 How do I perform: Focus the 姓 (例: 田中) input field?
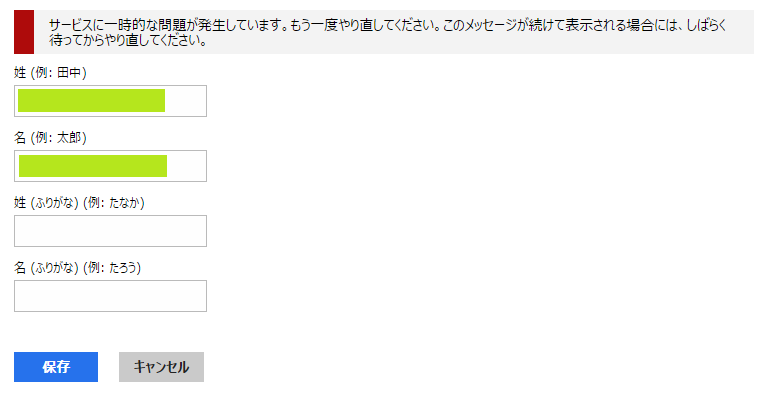[x=111, y=101]
